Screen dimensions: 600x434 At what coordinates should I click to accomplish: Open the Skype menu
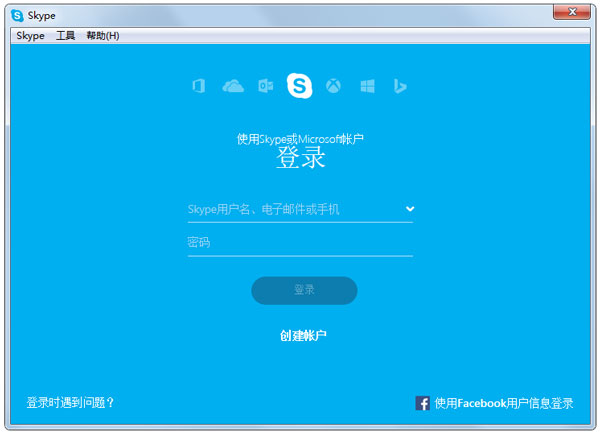click(30, 36)
